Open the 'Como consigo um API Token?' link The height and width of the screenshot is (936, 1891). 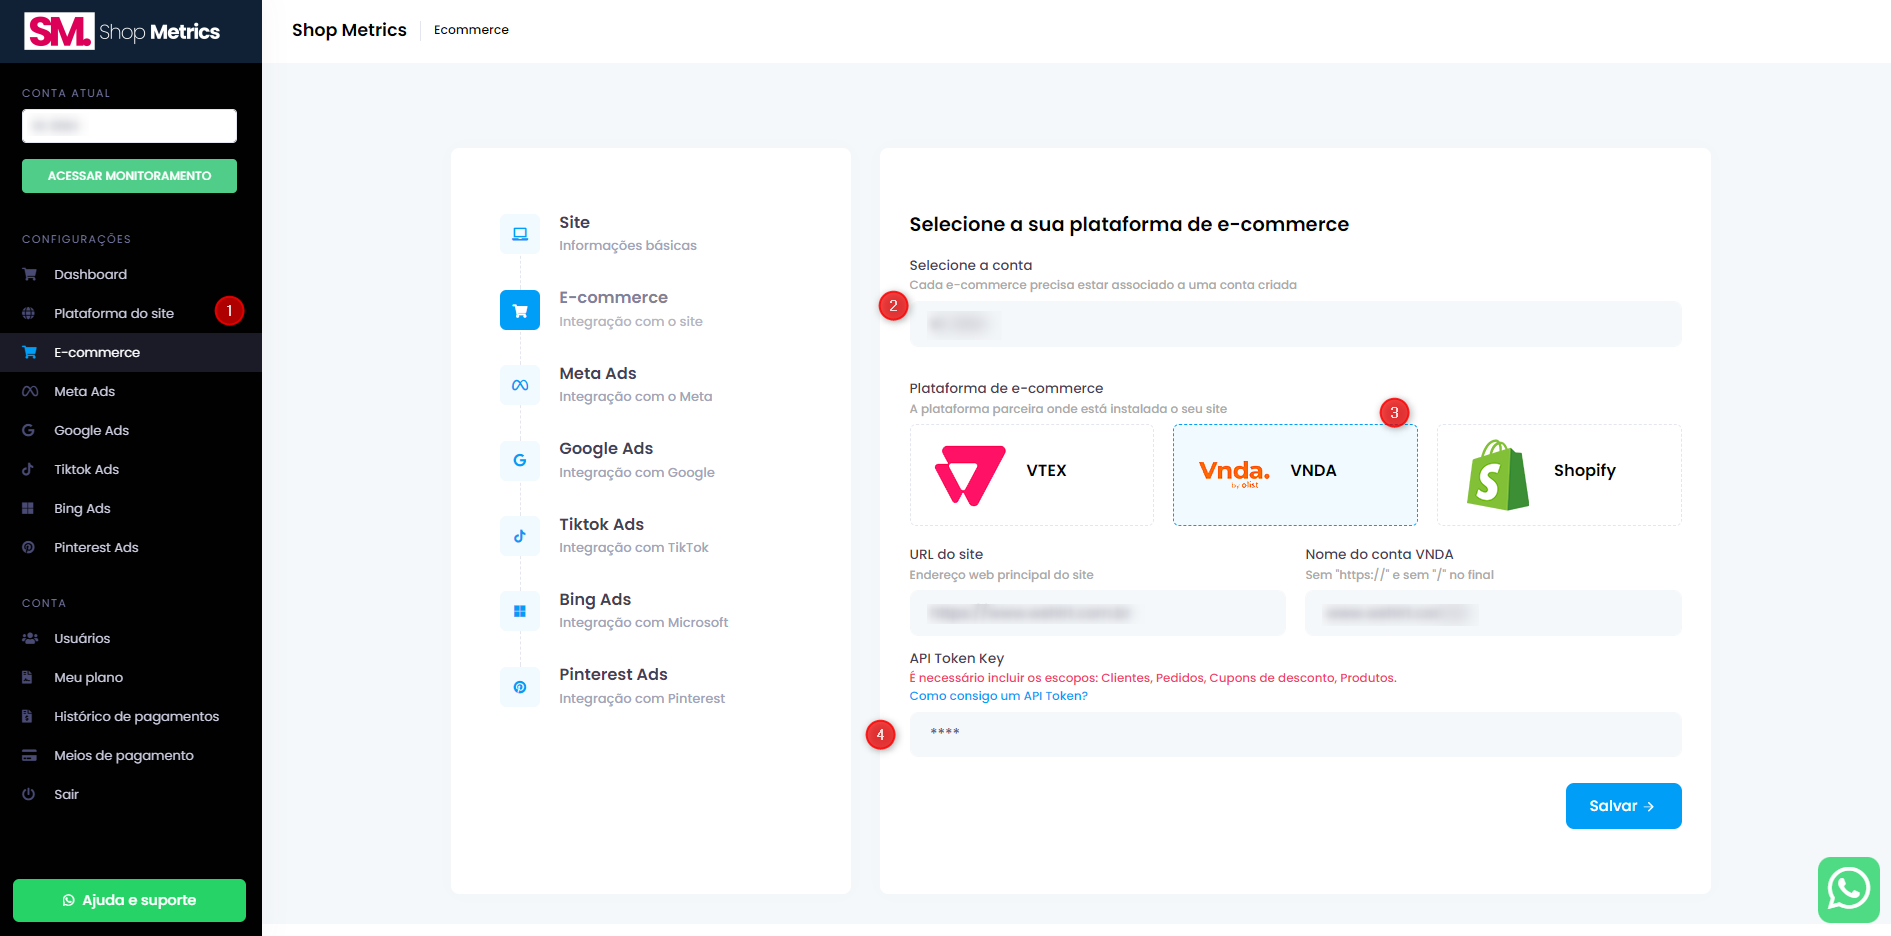(998, 696)
